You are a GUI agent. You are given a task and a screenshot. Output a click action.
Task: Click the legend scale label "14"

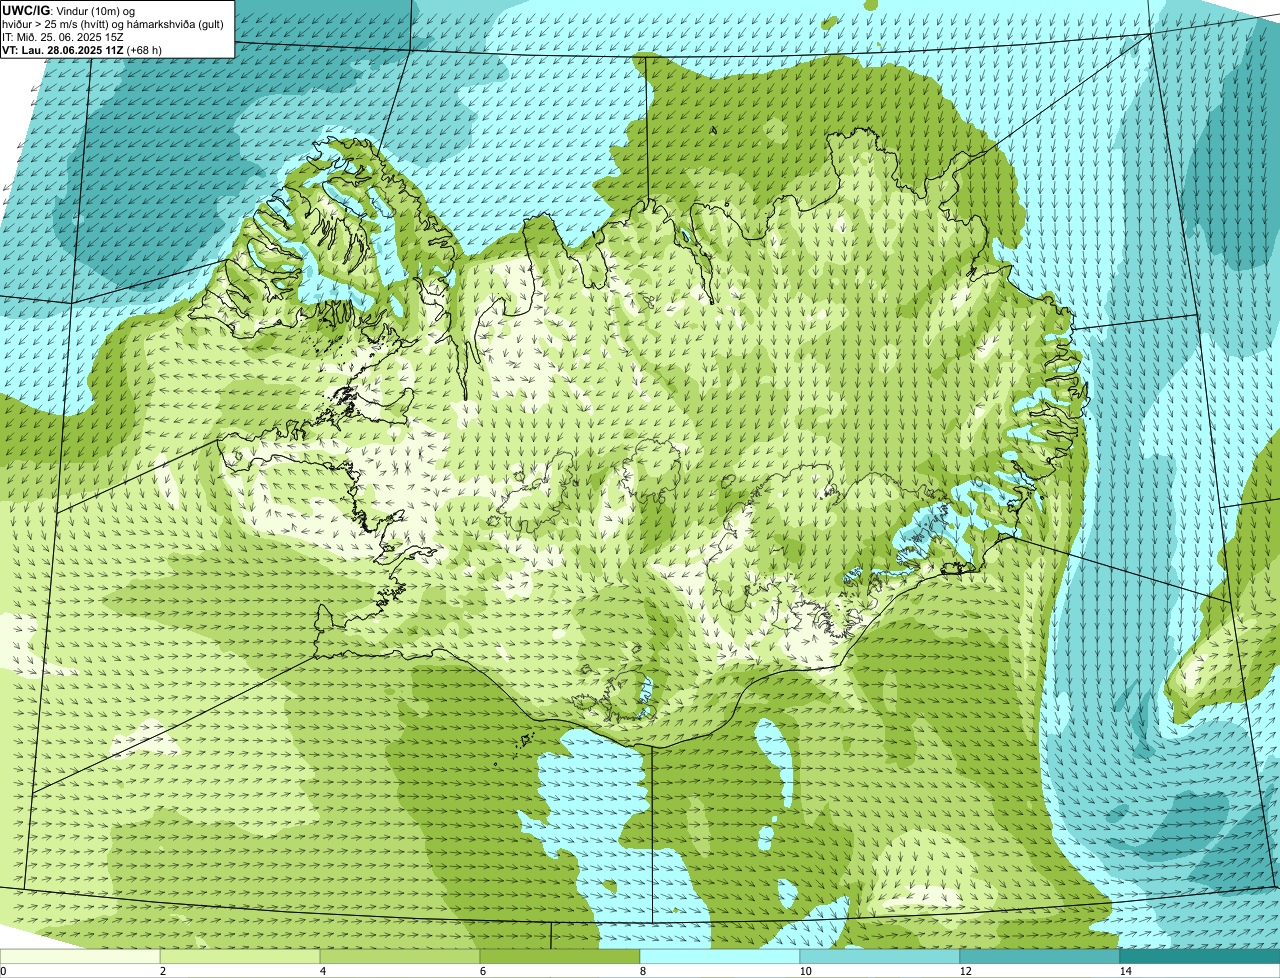point(1125,971)
